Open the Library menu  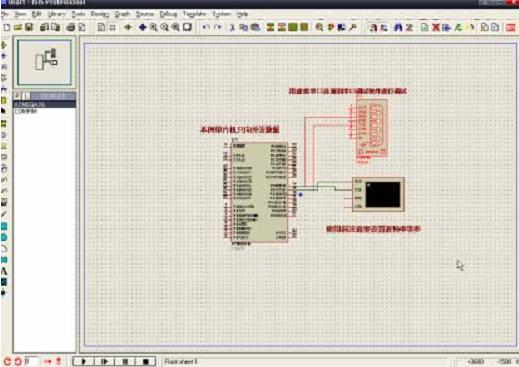pos(56,14)
